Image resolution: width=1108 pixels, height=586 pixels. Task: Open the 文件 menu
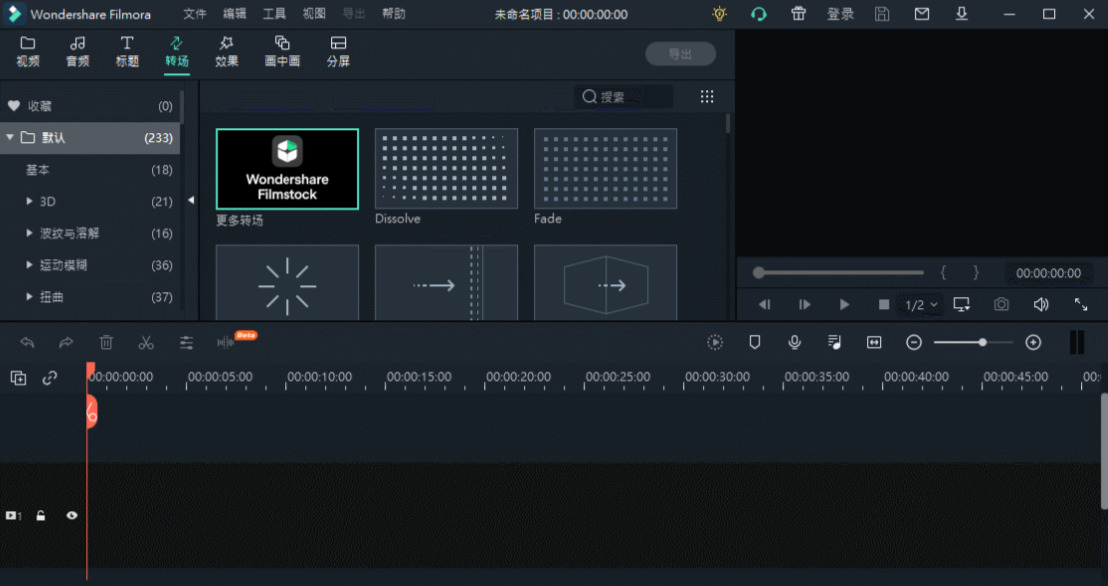[x=195, y=14]
